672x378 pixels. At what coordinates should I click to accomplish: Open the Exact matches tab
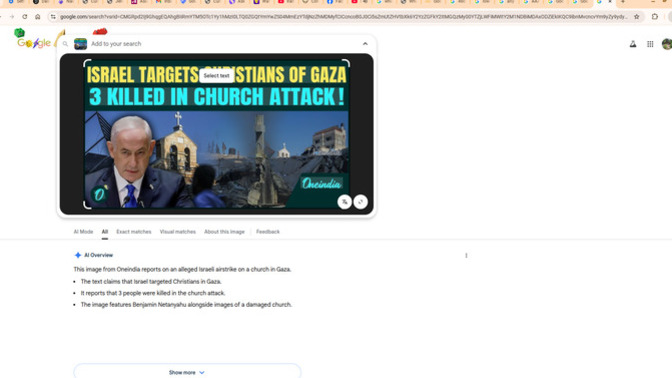point(134,231)
